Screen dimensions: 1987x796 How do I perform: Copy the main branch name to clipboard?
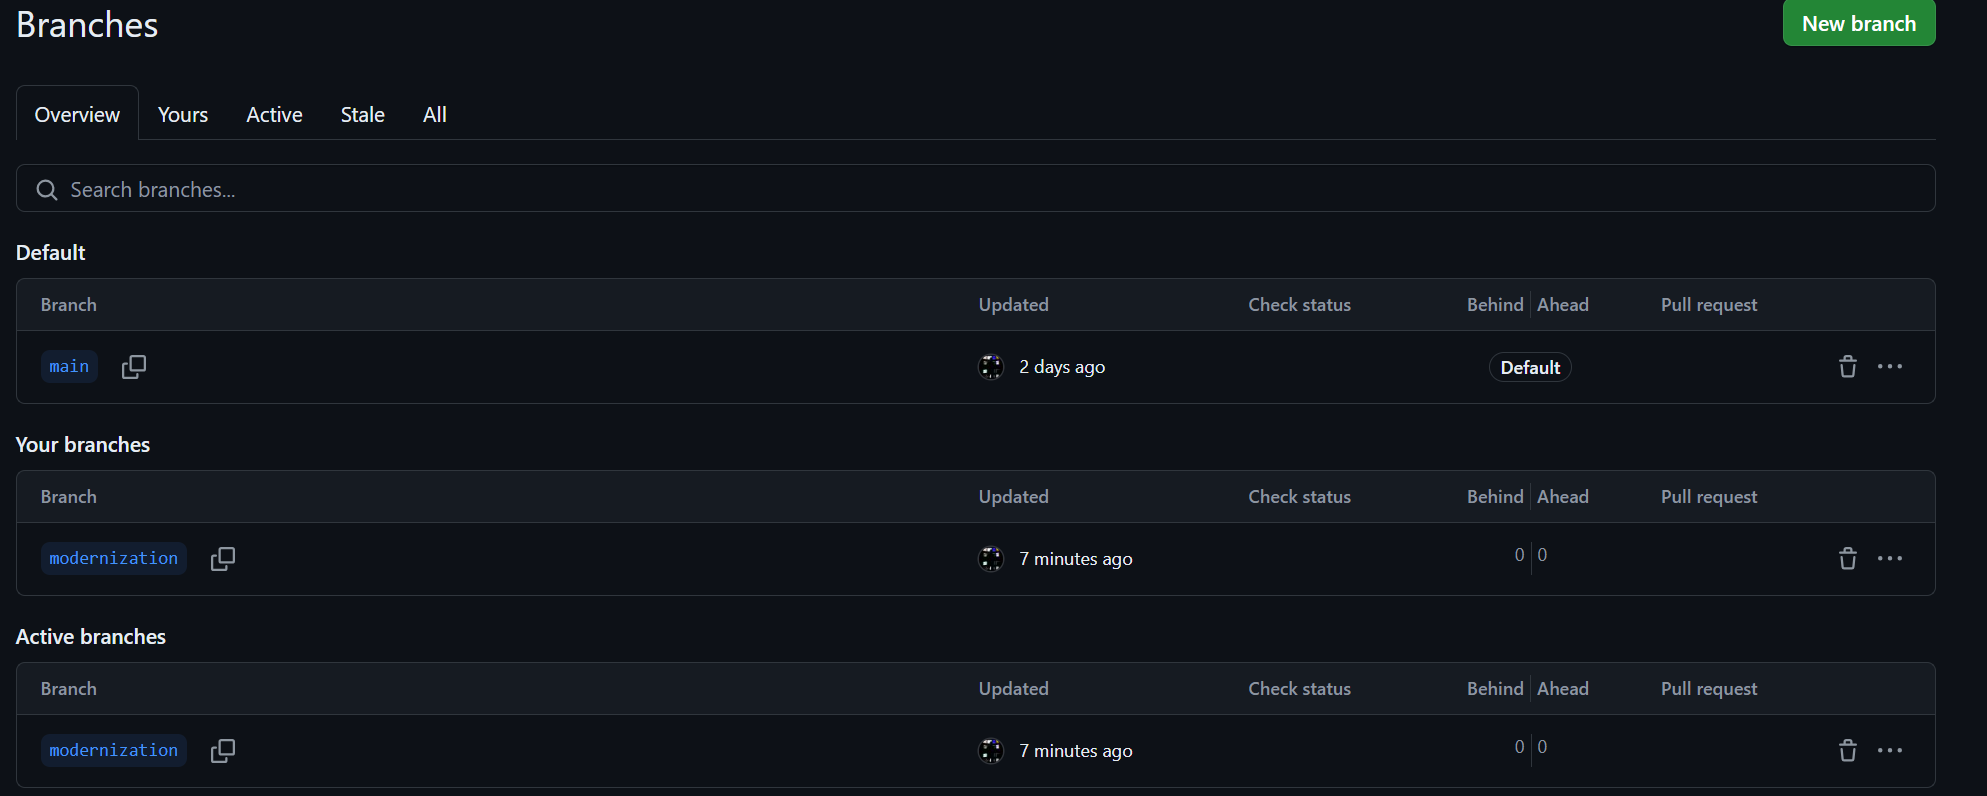(x=134, y=367)
